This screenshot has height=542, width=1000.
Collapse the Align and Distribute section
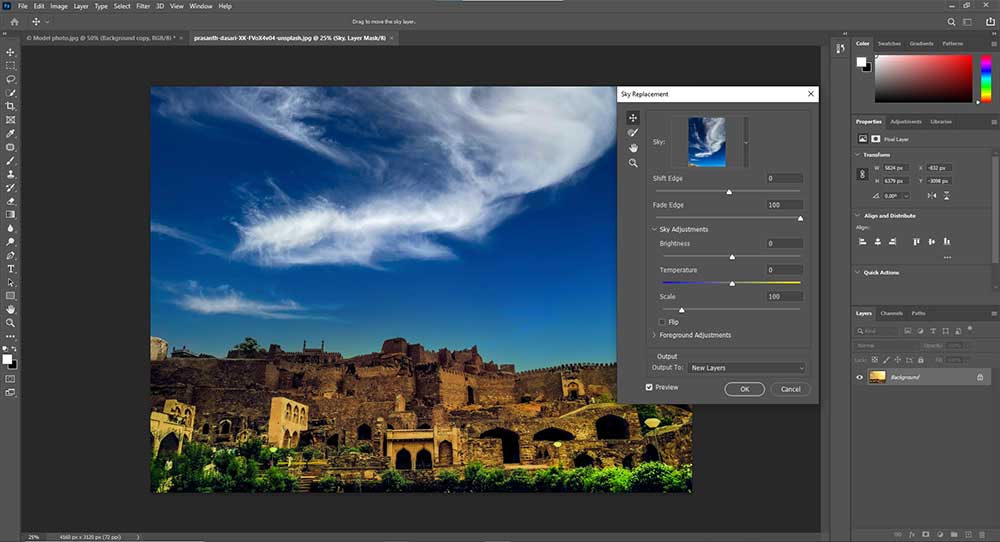857,216
